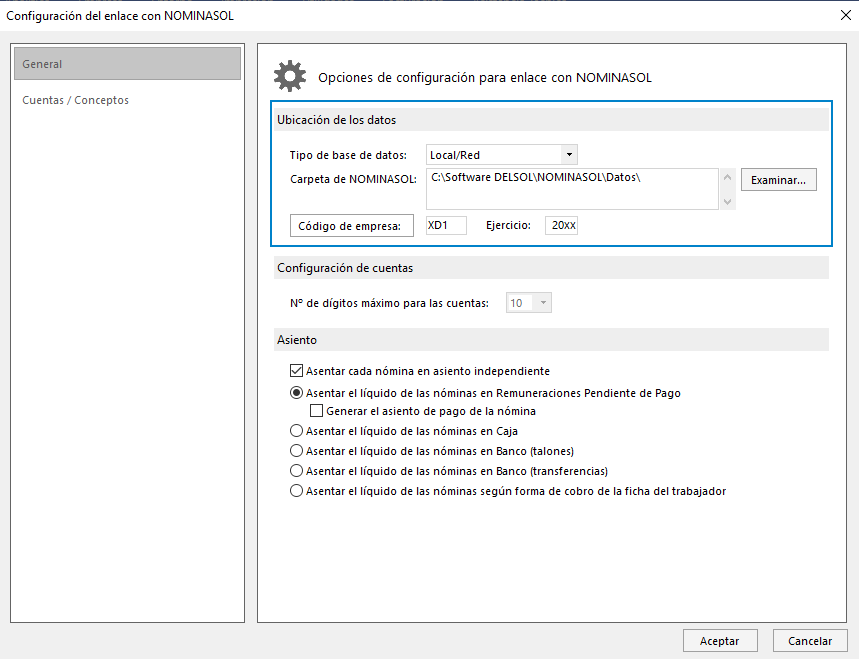Open the Tipo de base de datos dropdown
Image resolution: width=859 pixels, height=659 pixels.
click(569, 154)
